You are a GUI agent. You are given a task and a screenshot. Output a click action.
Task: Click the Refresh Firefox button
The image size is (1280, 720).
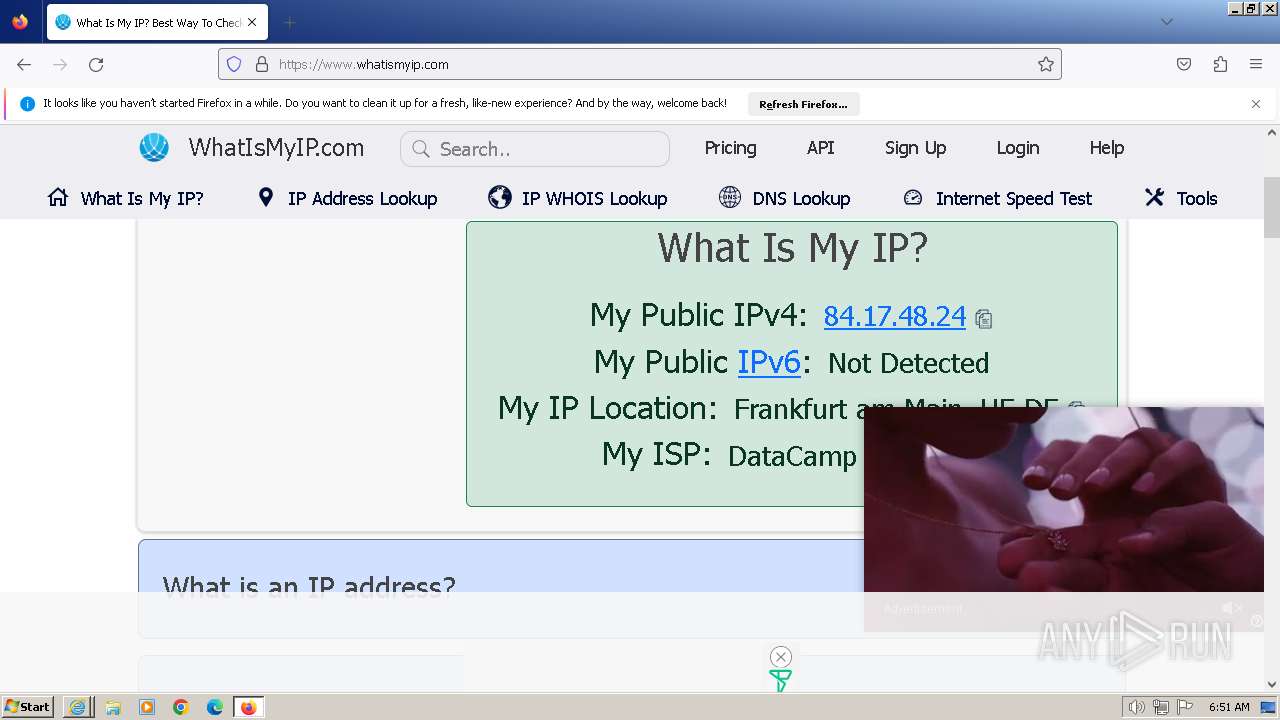click(x=803, y=104)
